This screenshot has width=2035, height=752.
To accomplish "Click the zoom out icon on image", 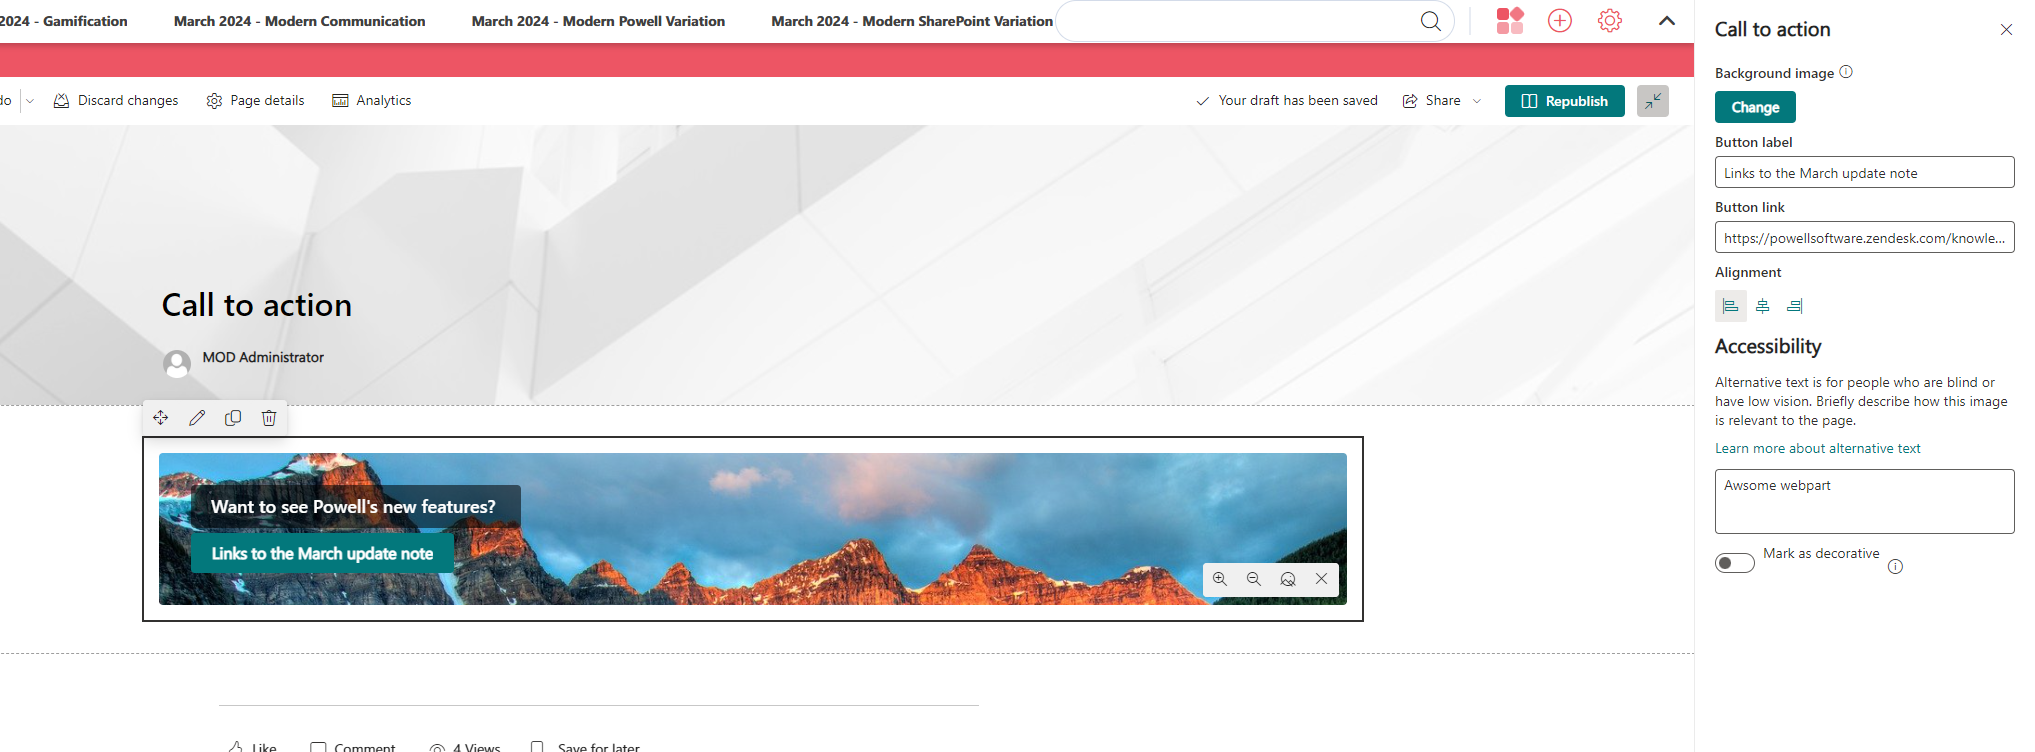I will tap(1254, 579).
